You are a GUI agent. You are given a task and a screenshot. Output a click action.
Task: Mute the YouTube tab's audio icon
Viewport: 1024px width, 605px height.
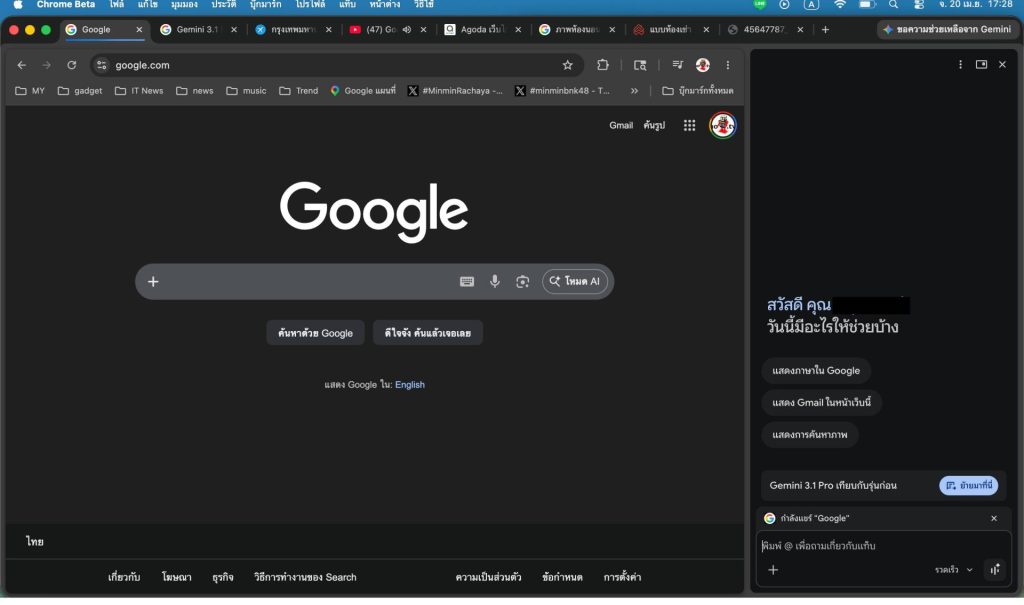pos(407,30)
